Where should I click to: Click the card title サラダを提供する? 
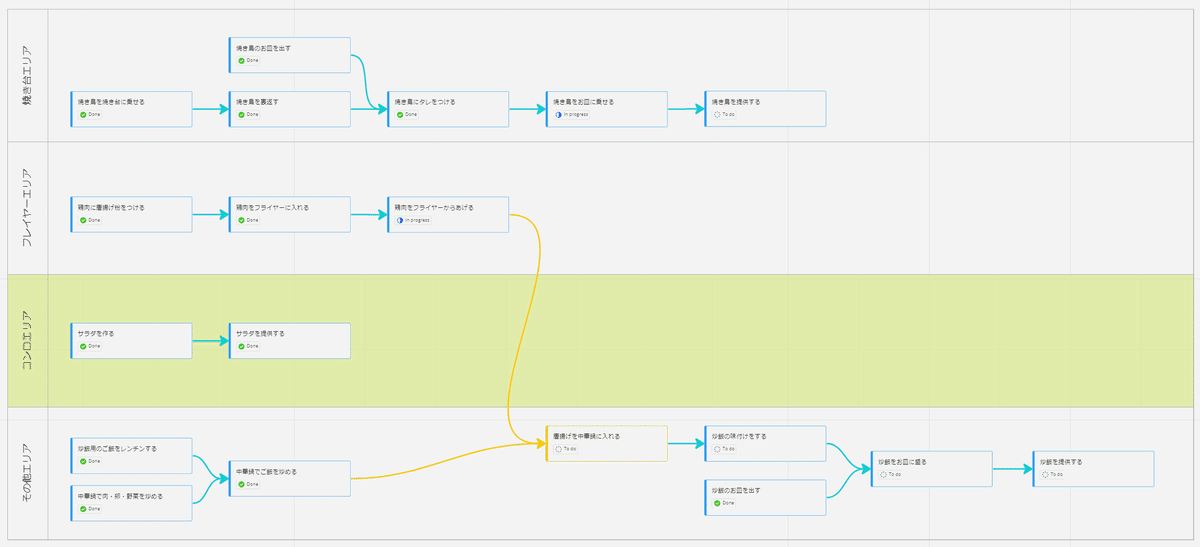point(260,333)
